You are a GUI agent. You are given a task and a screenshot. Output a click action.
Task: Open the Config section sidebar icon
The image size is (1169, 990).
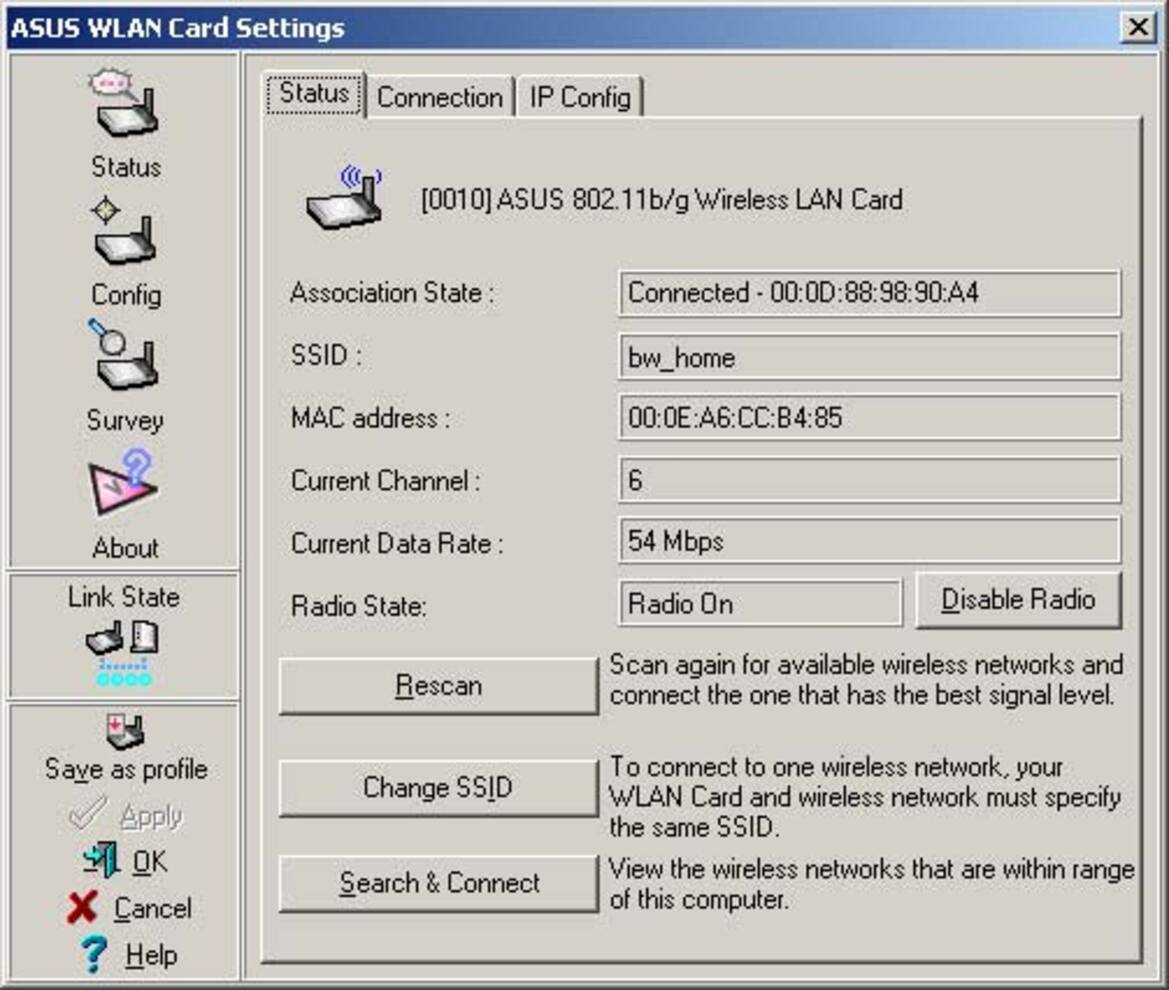tap(125, 233)
